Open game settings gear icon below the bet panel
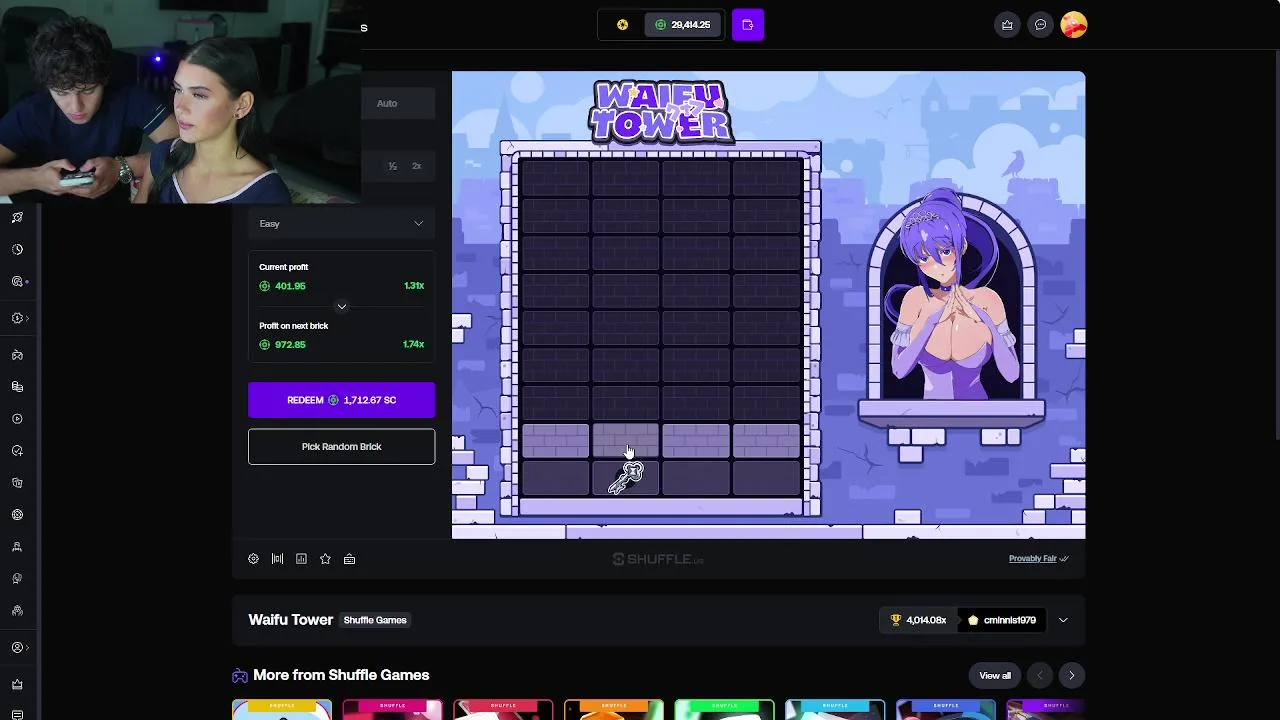1280x720 pixels. 253,559
